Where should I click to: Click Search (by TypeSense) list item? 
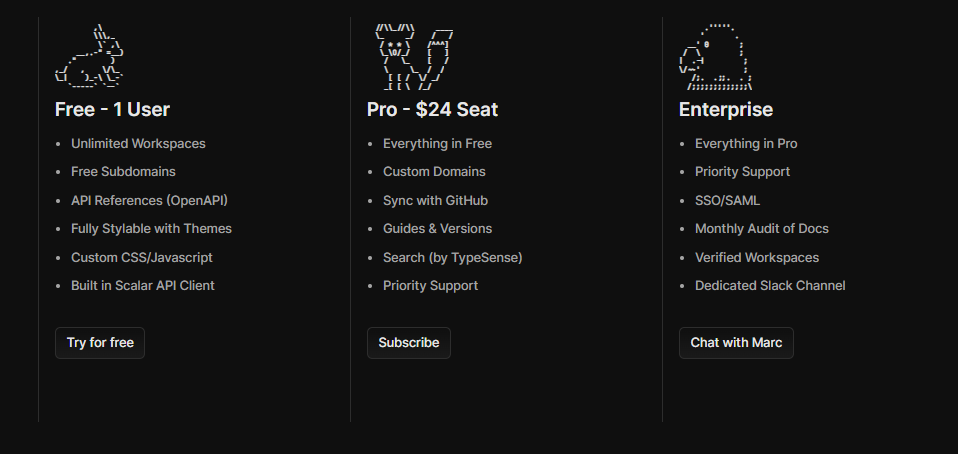(453, 258)
